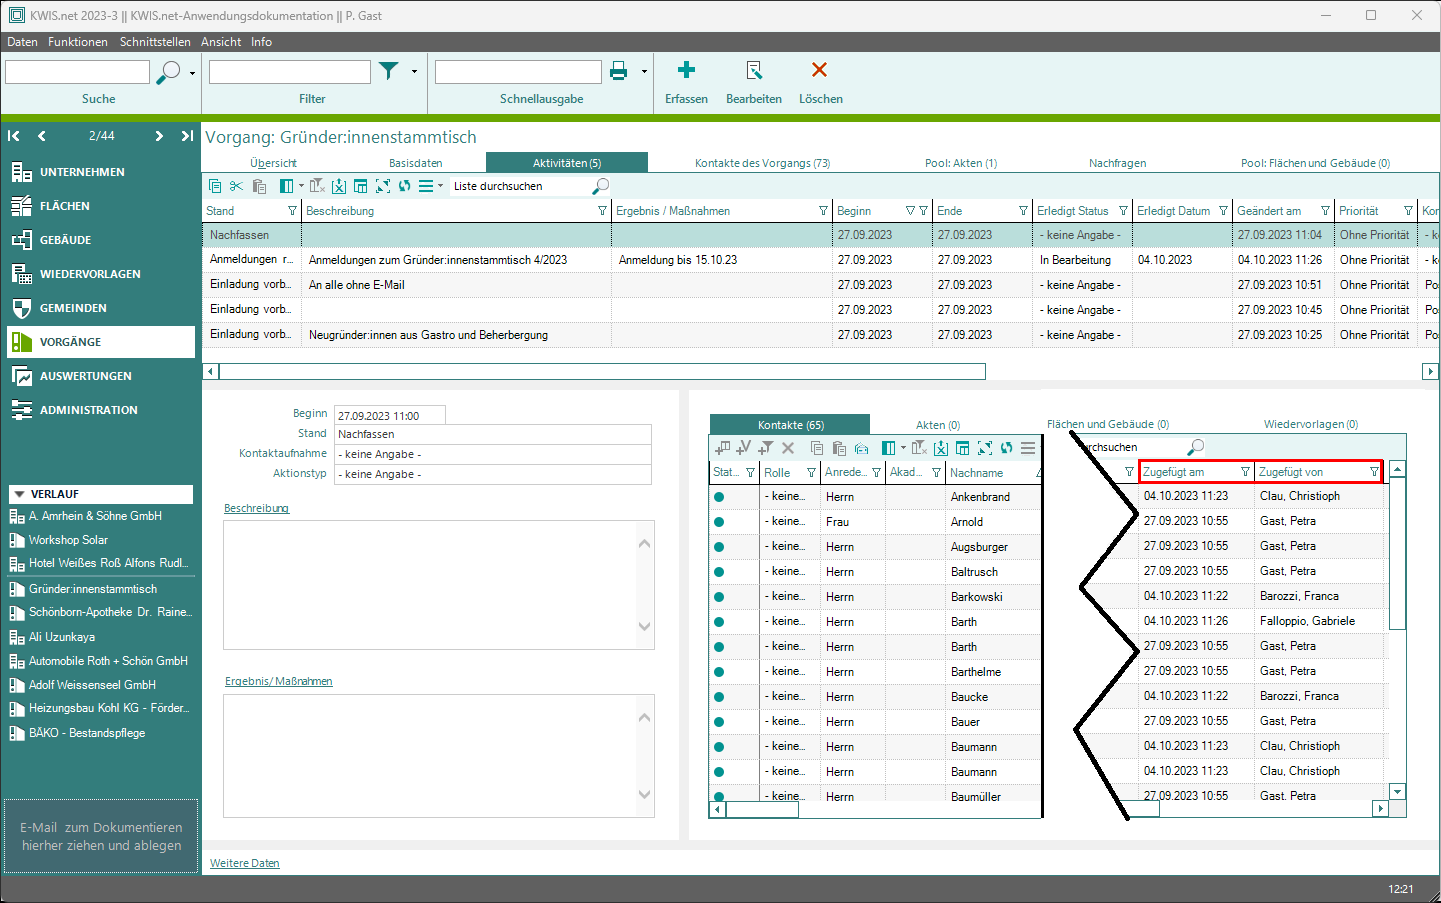Viewport: 1441px width, 903px height.
Task: Click the delete X icon in Kontakte toolbar
Action: [788, 448]
